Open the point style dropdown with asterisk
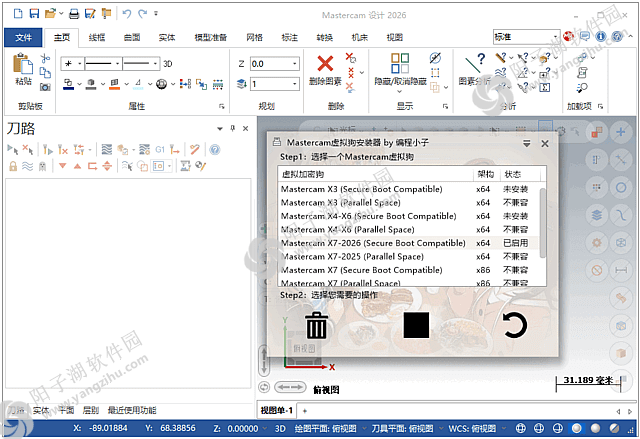The image size is (640, 439). pyautogui.click(x=80, y=64)
